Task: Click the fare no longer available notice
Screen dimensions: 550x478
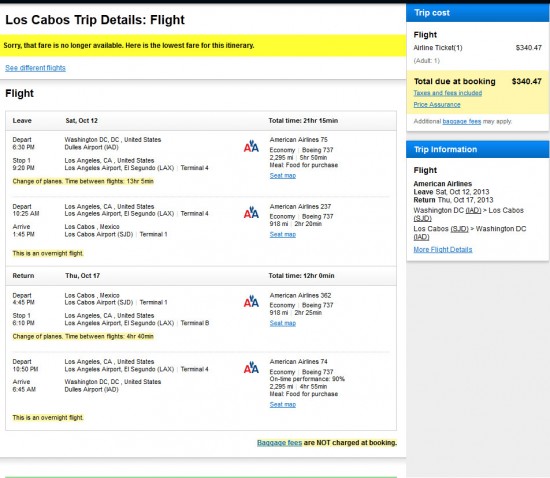Action: (203, 45)
